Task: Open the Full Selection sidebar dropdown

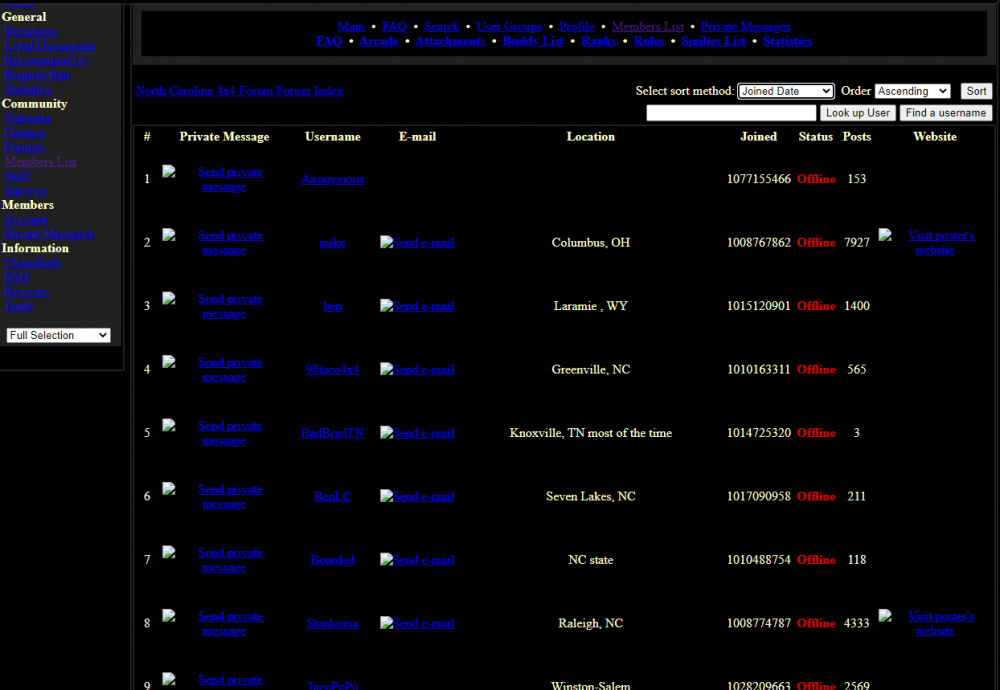Action: [x=58, y=335]
